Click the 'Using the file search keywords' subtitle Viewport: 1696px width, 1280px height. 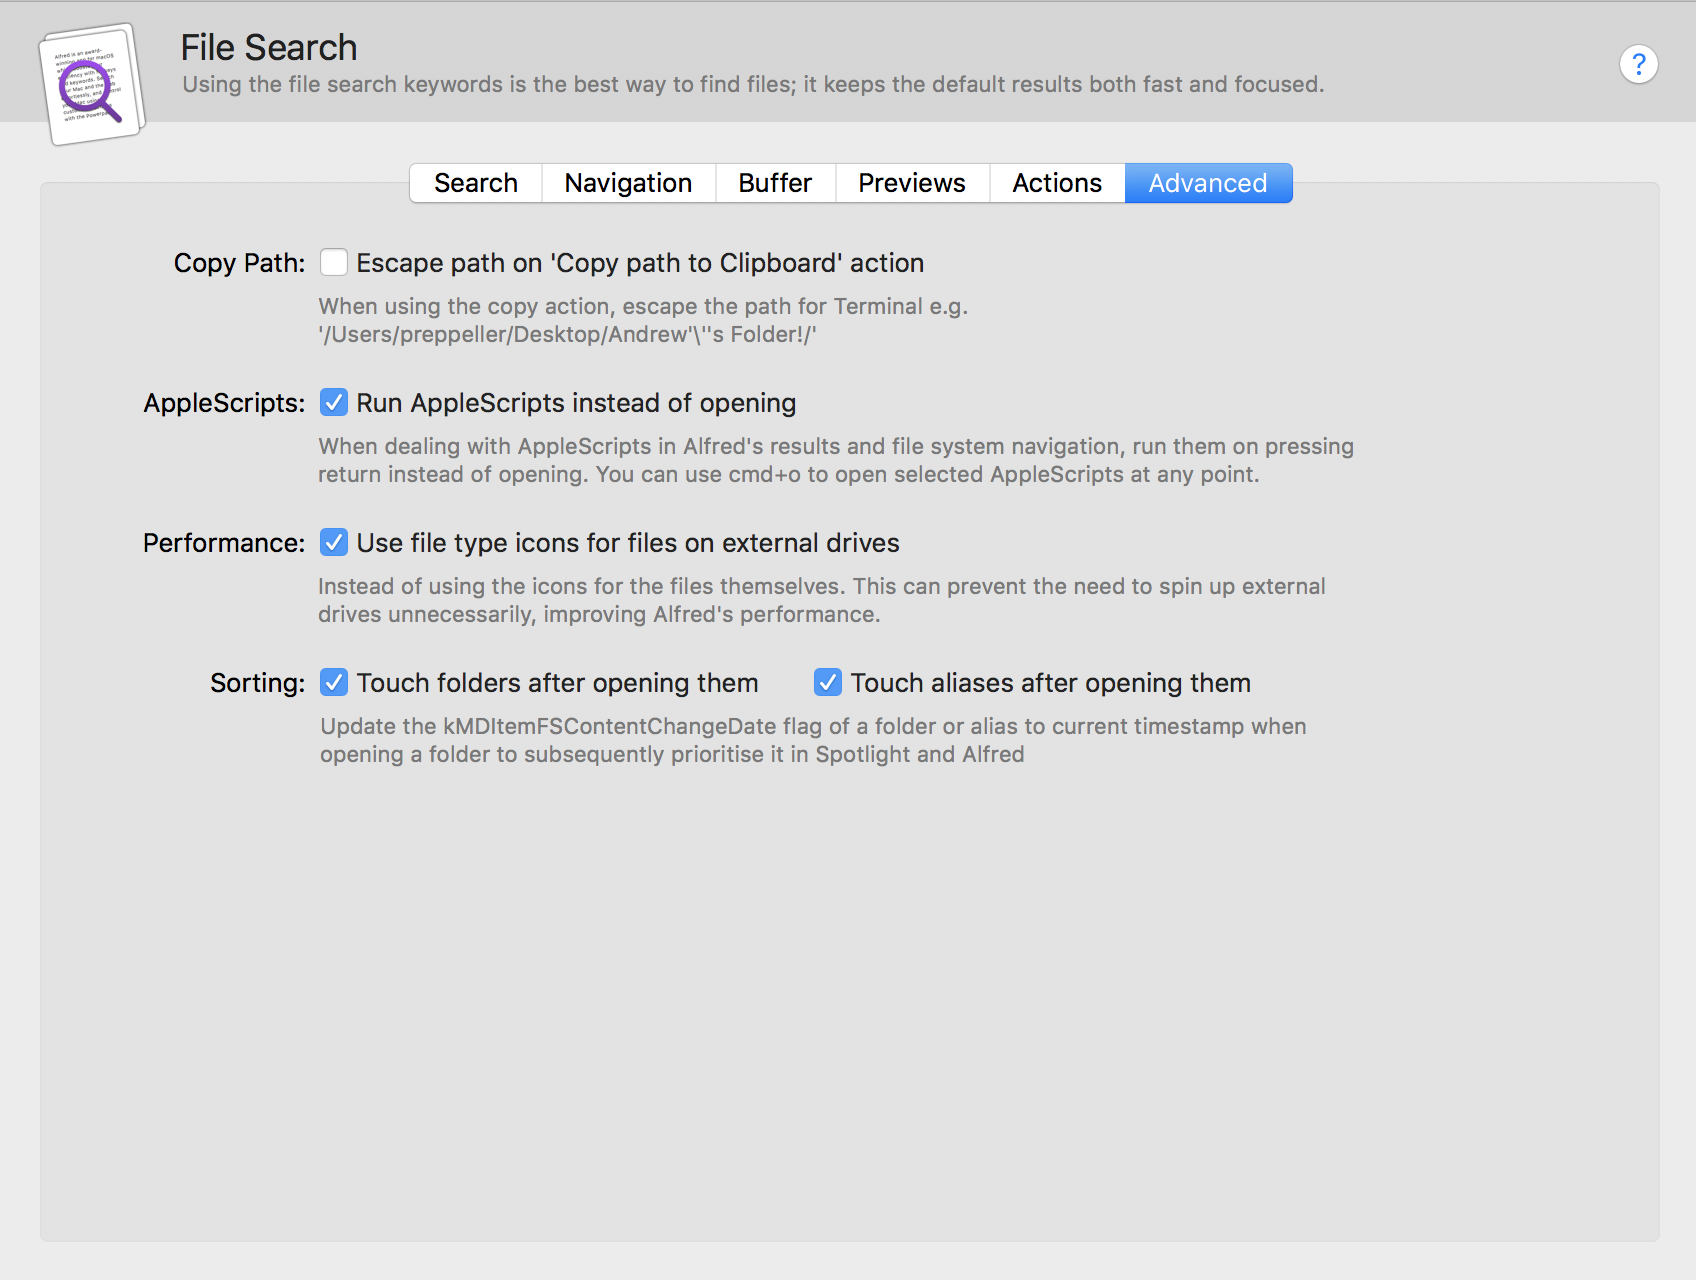(x=753, y=84)
